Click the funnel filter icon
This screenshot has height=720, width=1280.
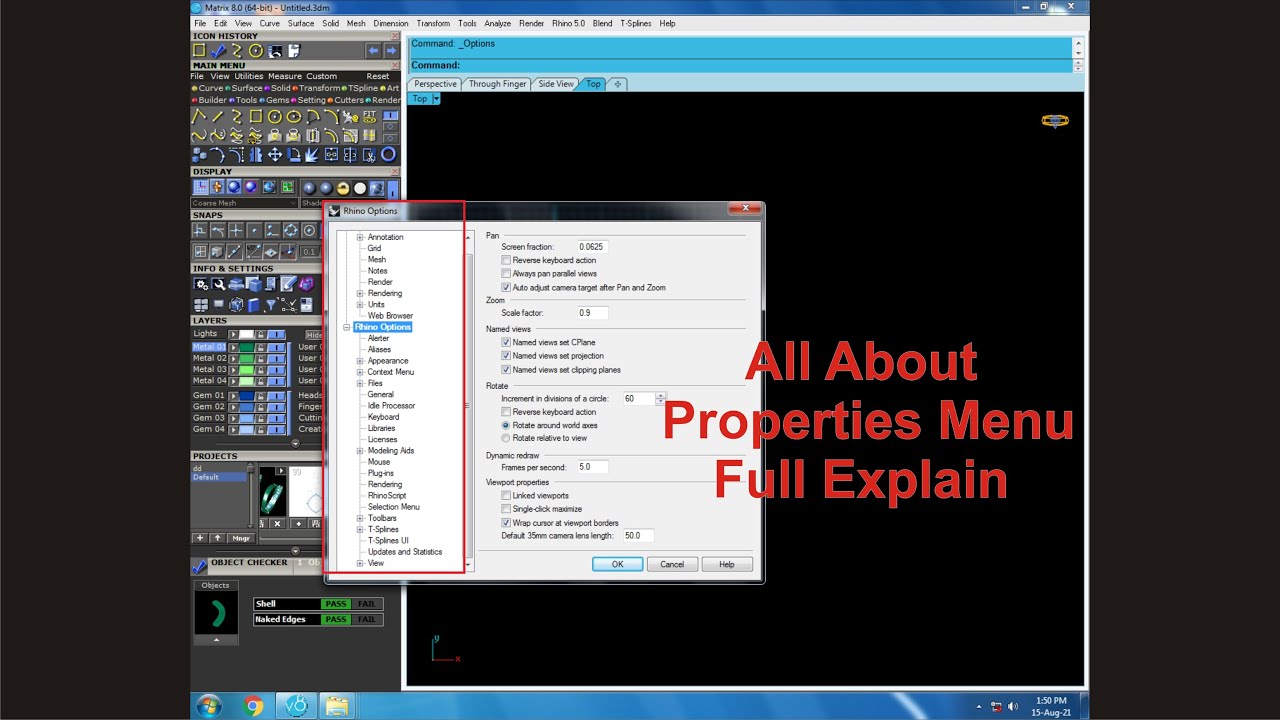[272, 305]
